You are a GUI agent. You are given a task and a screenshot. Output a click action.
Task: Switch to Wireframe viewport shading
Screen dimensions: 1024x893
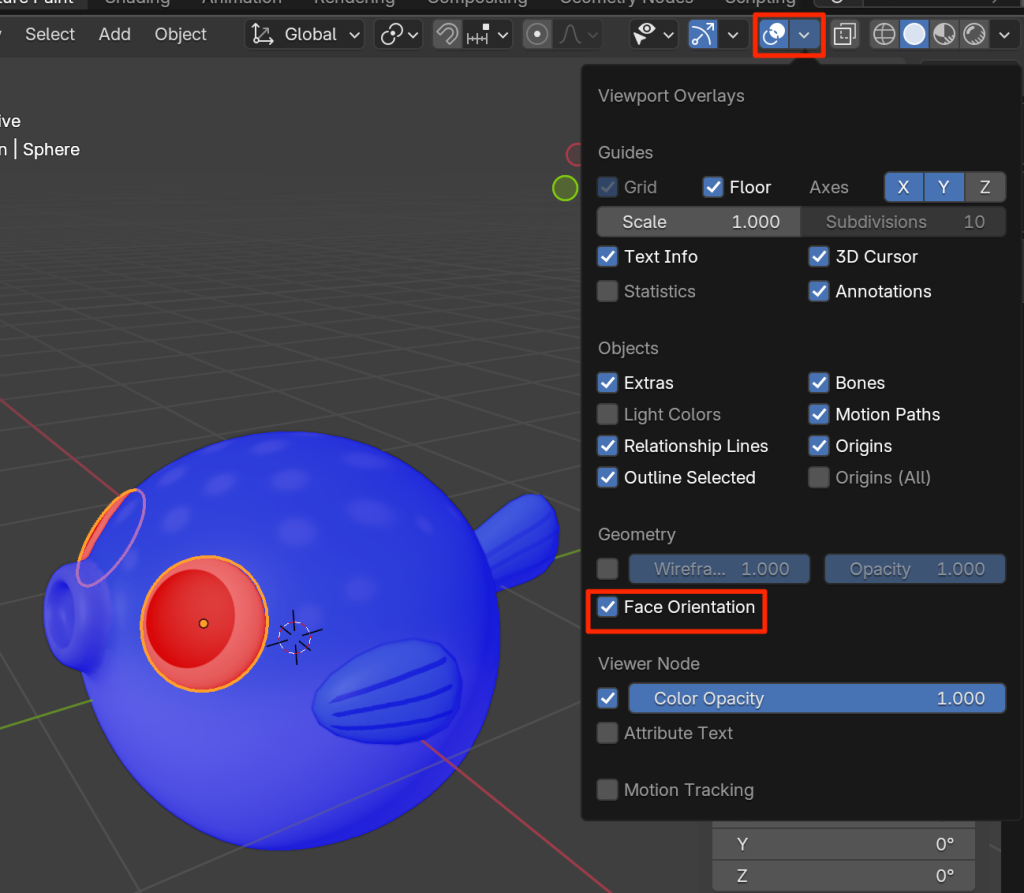pyautogui.click(x=884, y=35)
